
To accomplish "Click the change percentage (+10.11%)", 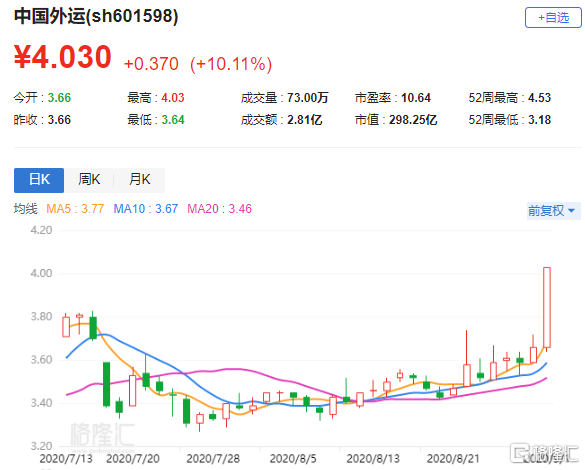I will click(x=231, y=64).
